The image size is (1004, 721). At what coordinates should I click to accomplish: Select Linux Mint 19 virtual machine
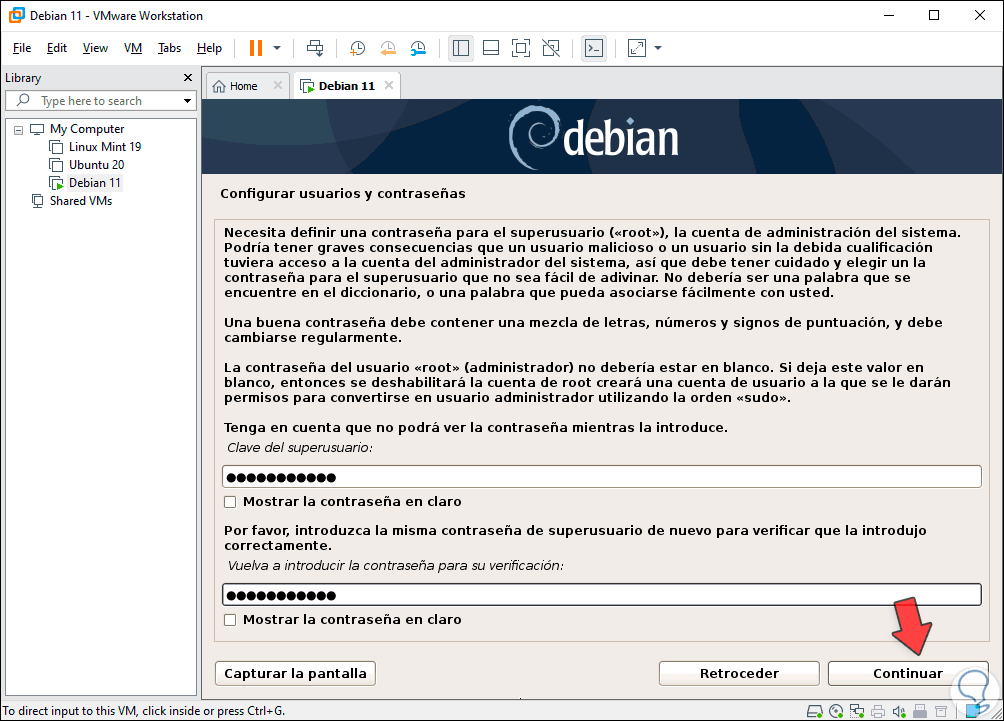click(104, 147)
